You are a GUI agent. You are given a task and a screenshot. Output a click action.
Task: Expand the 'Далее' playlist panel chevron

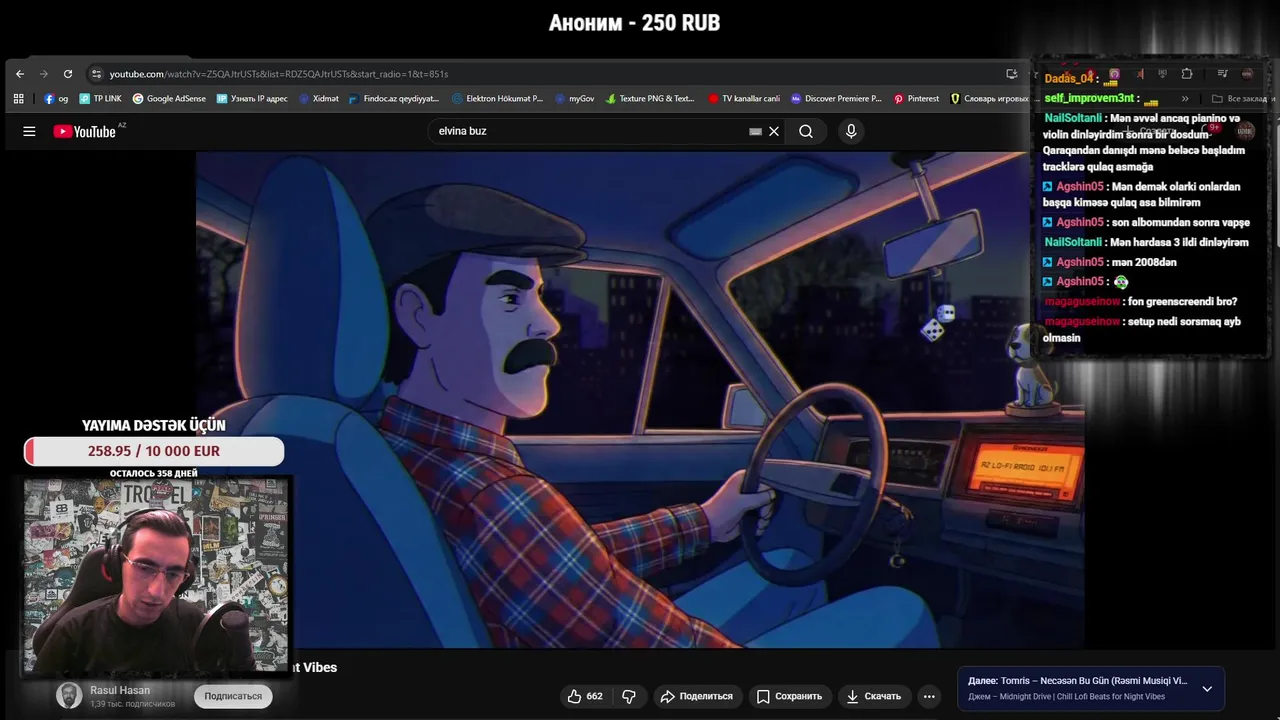point(1207,688)
